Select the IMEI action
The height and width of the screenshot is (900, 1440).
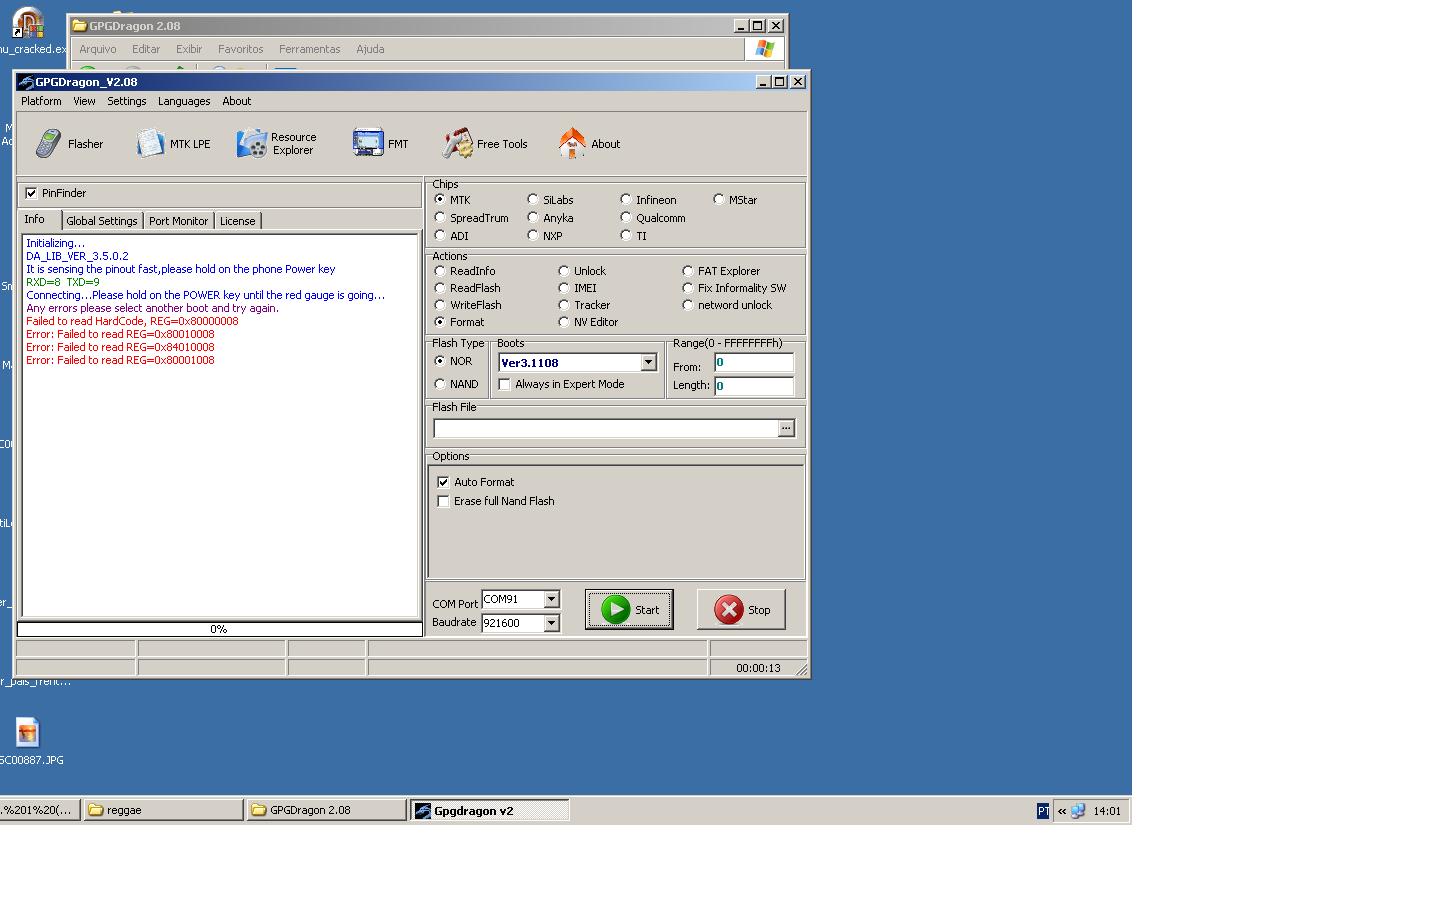point(564,288)
